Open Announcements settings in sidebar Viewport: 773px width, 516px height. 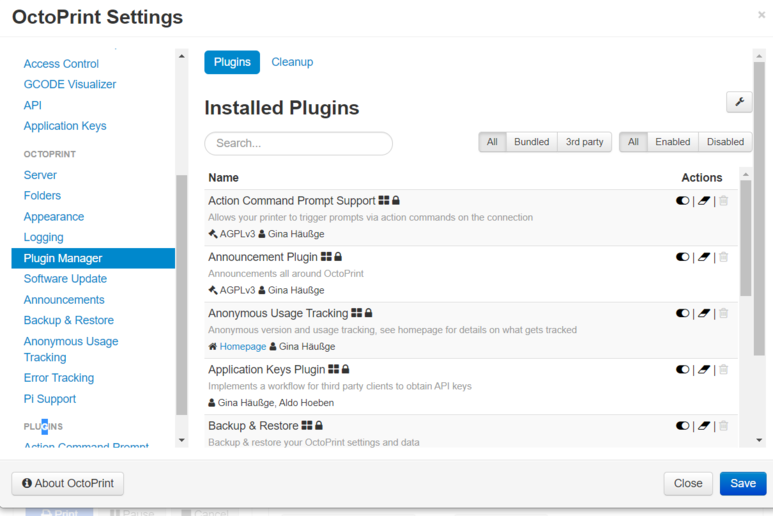(64, 300)
